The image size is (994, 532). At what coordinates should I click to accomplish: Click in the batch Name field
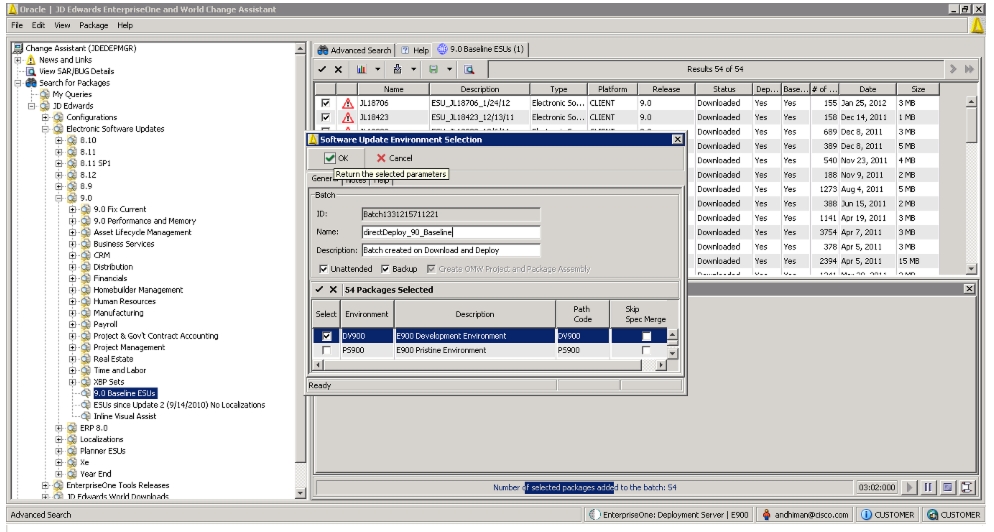click(x=451, y=232)
